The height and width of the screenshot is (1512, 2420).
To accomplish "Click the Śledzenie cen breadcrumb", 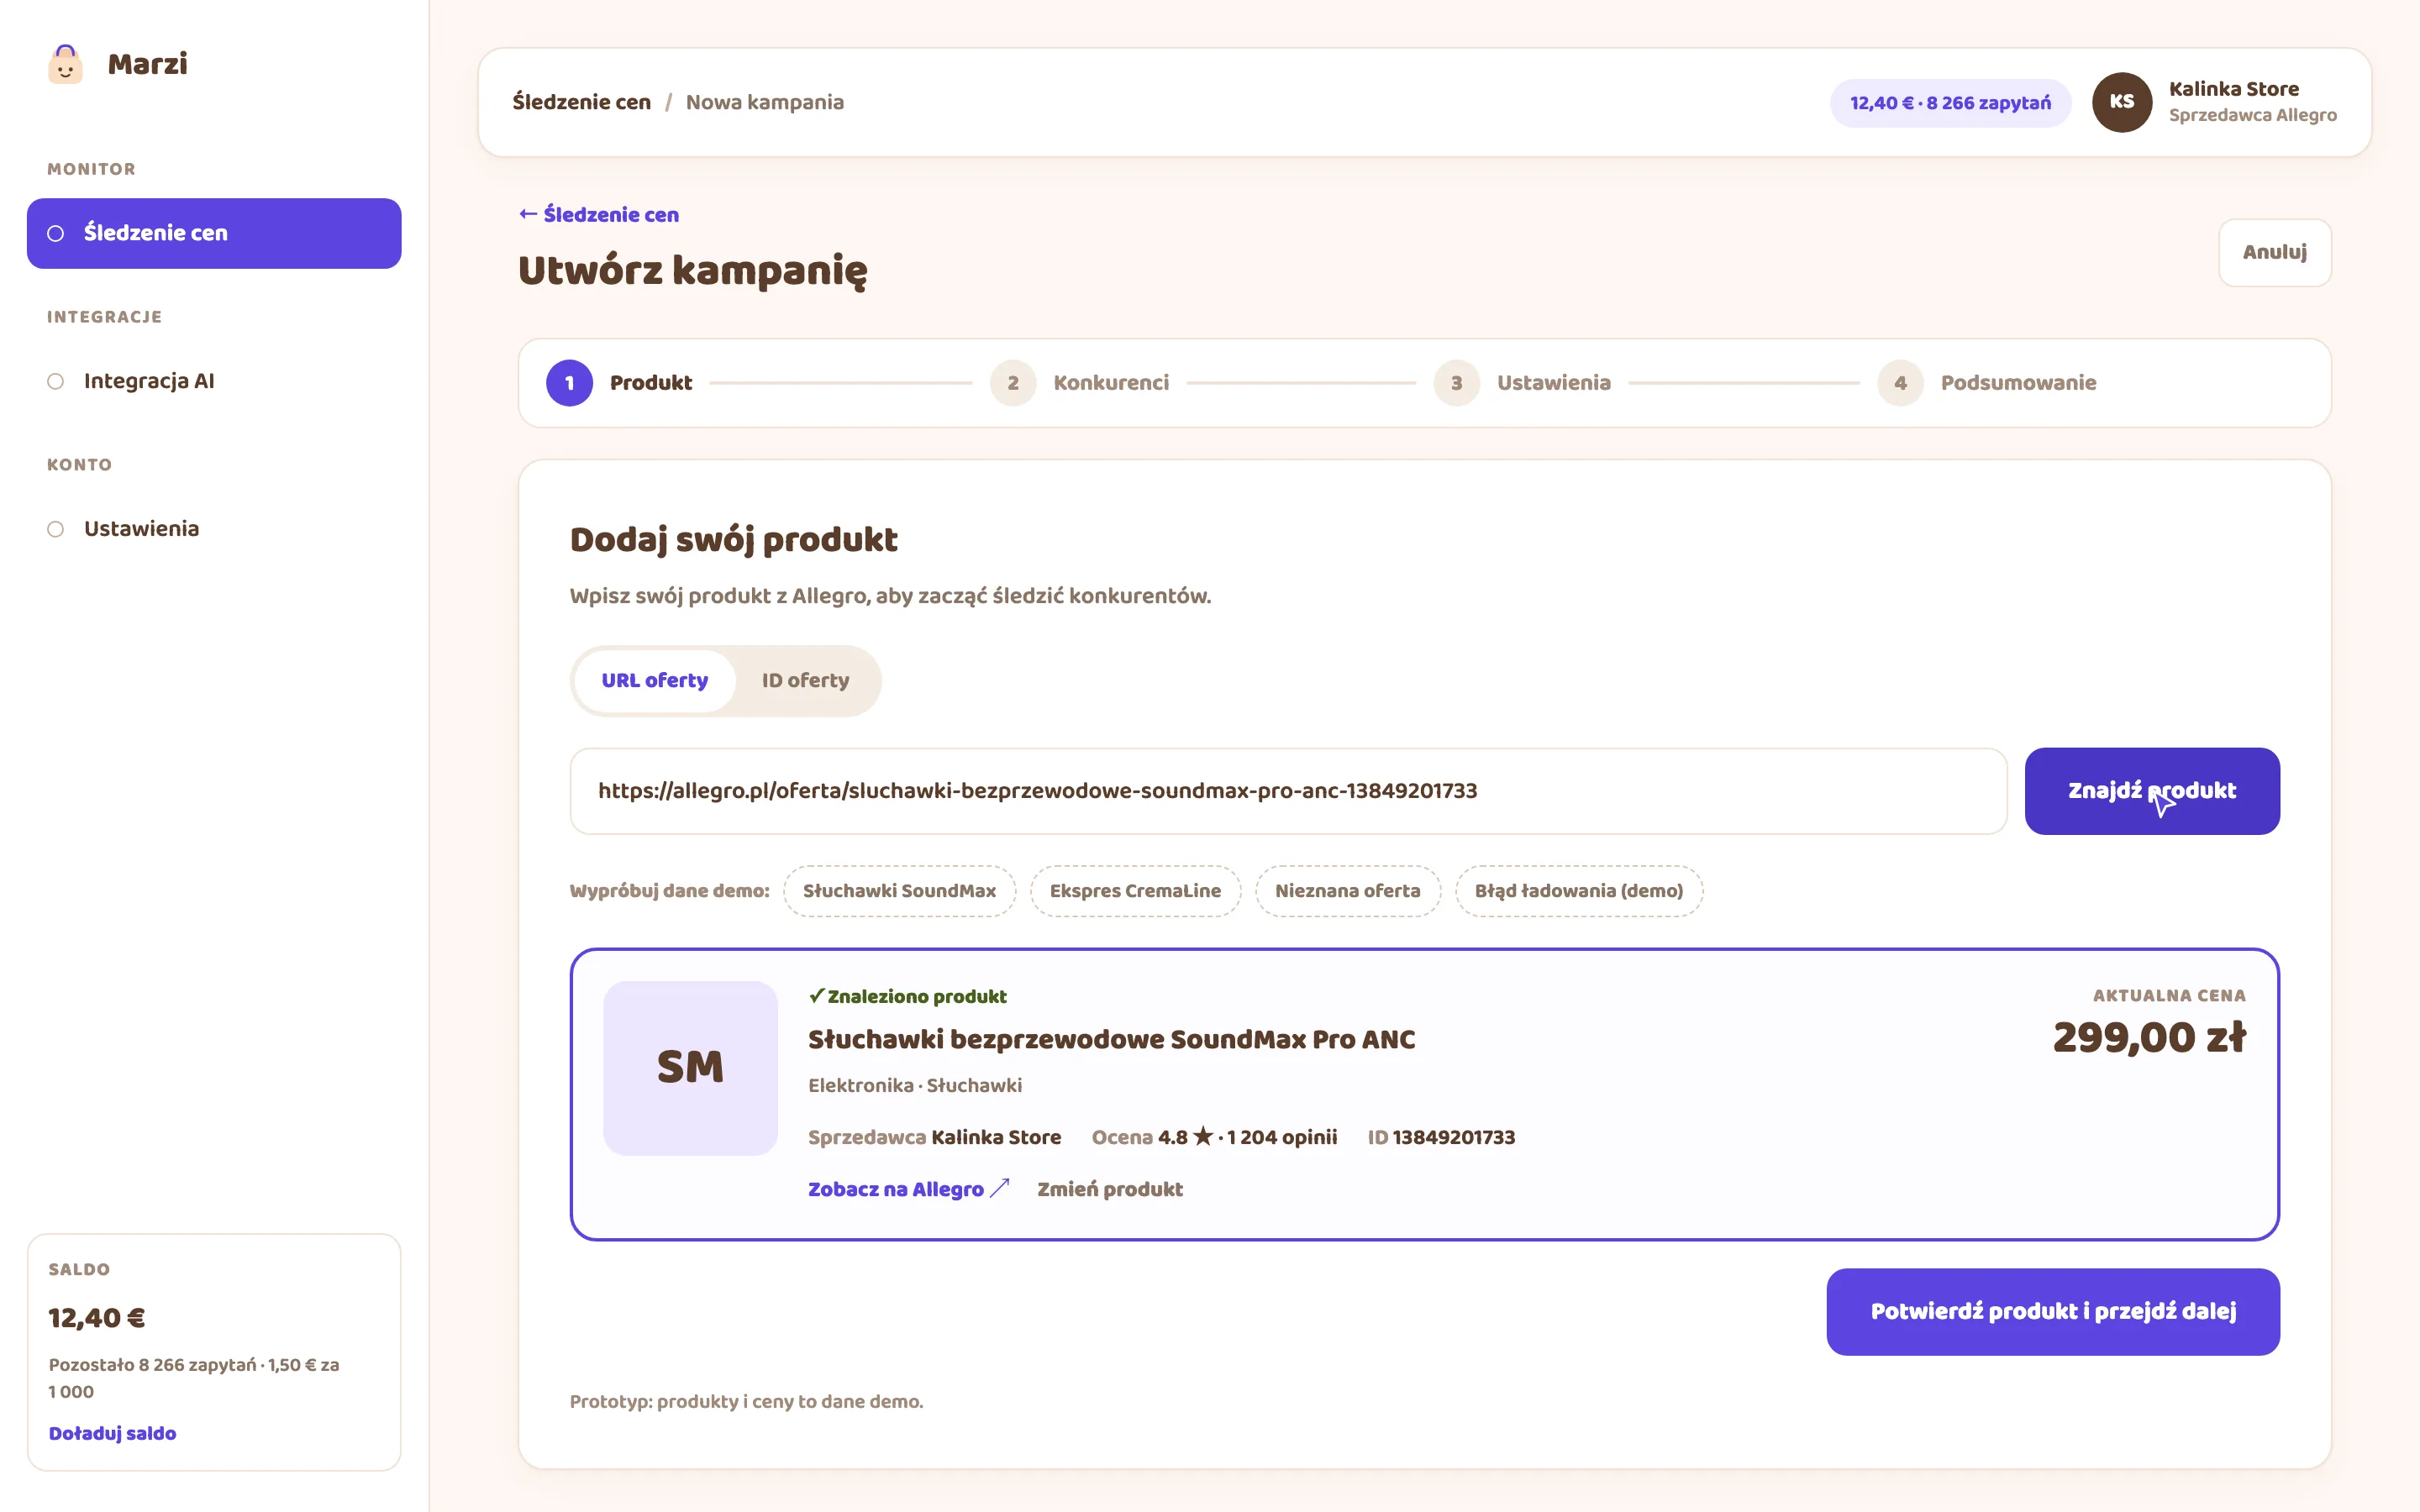I will 581,102.
